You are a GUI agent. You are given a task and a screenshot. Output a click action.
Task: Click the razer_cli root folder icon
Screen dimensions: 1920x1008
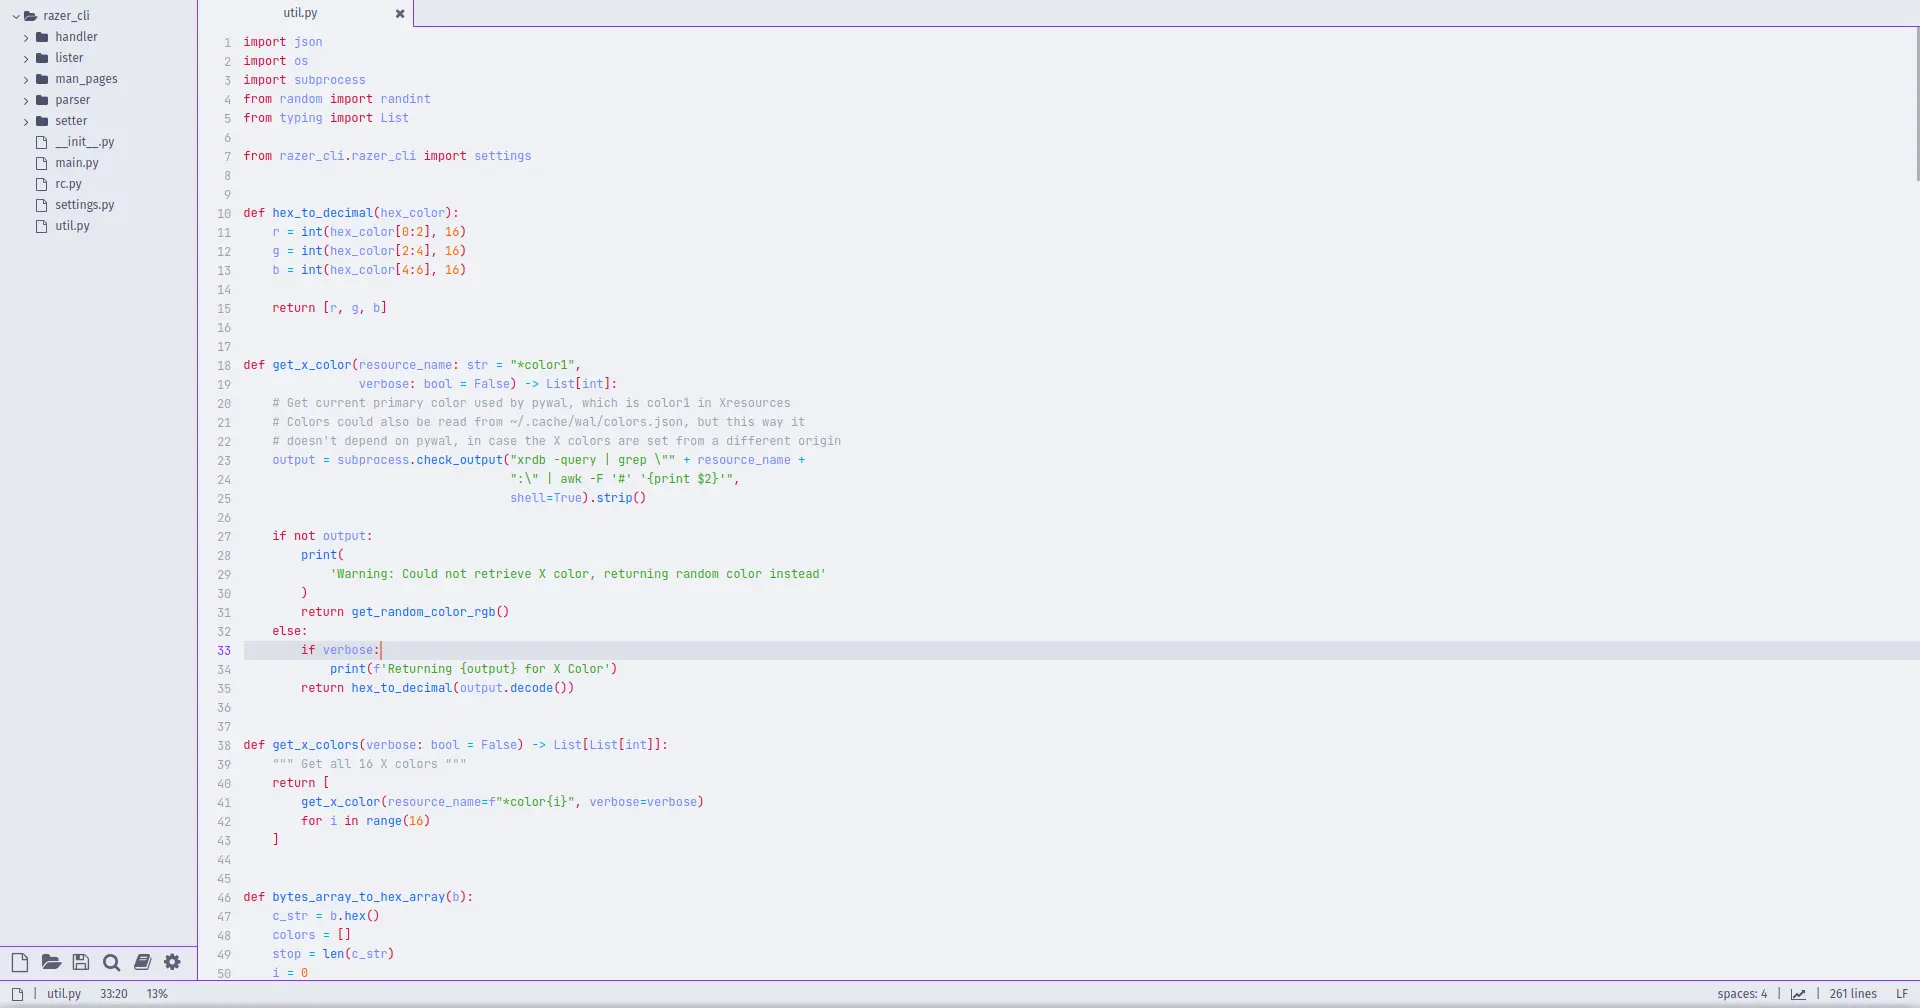click(x=30, y=16)
